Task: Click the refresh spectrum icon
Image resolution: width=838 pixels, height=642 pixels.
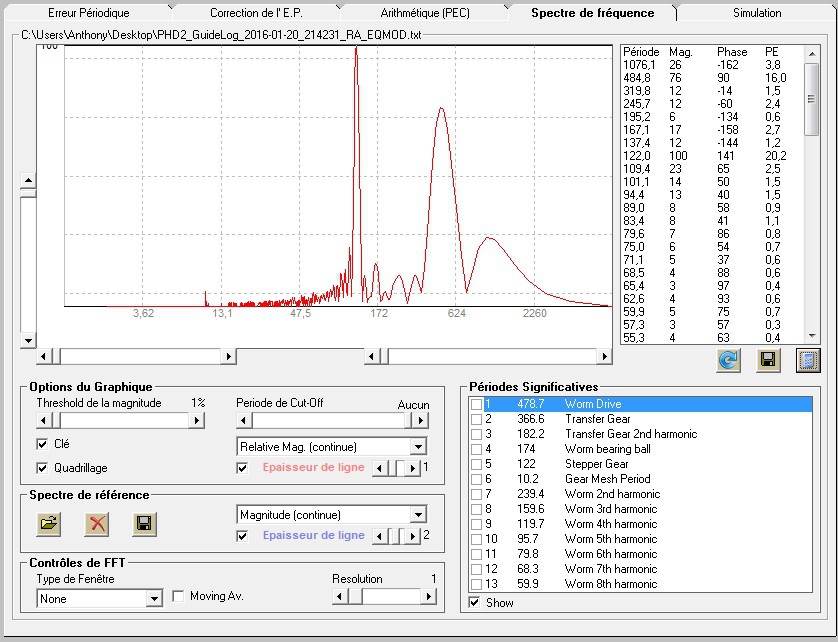Action: (x=728, y=360)
